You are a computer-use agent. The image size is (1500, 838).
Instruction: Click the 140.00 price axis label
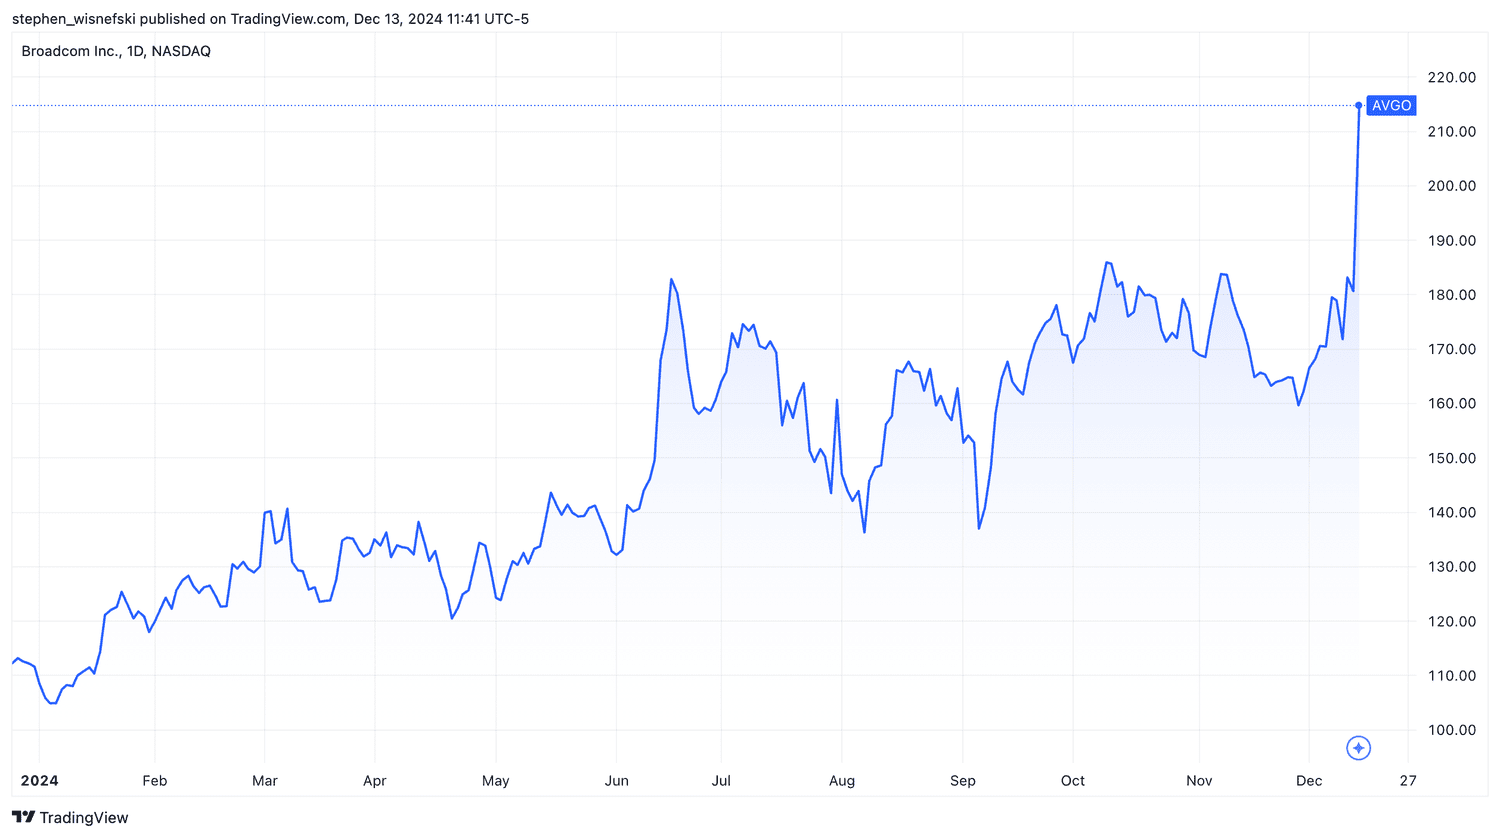[x=1452, y=512]
